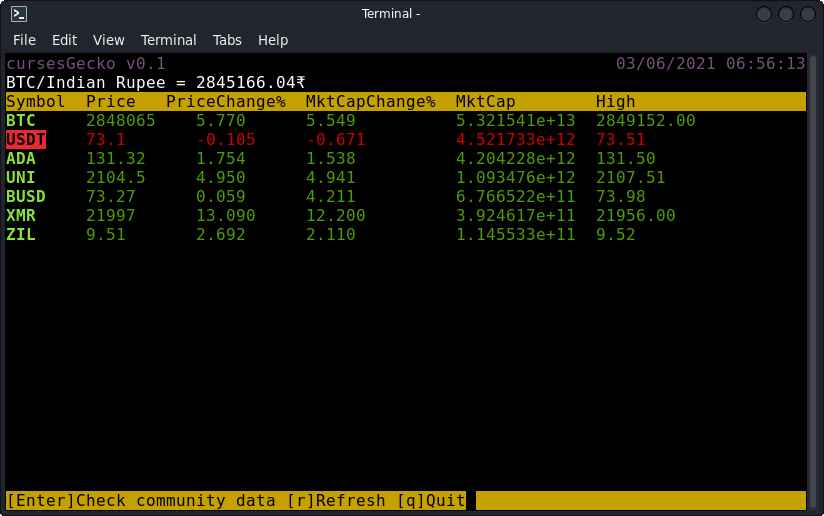Click BTC market cap 5.321541e+13
824x516 pixels.
(516, 120)
